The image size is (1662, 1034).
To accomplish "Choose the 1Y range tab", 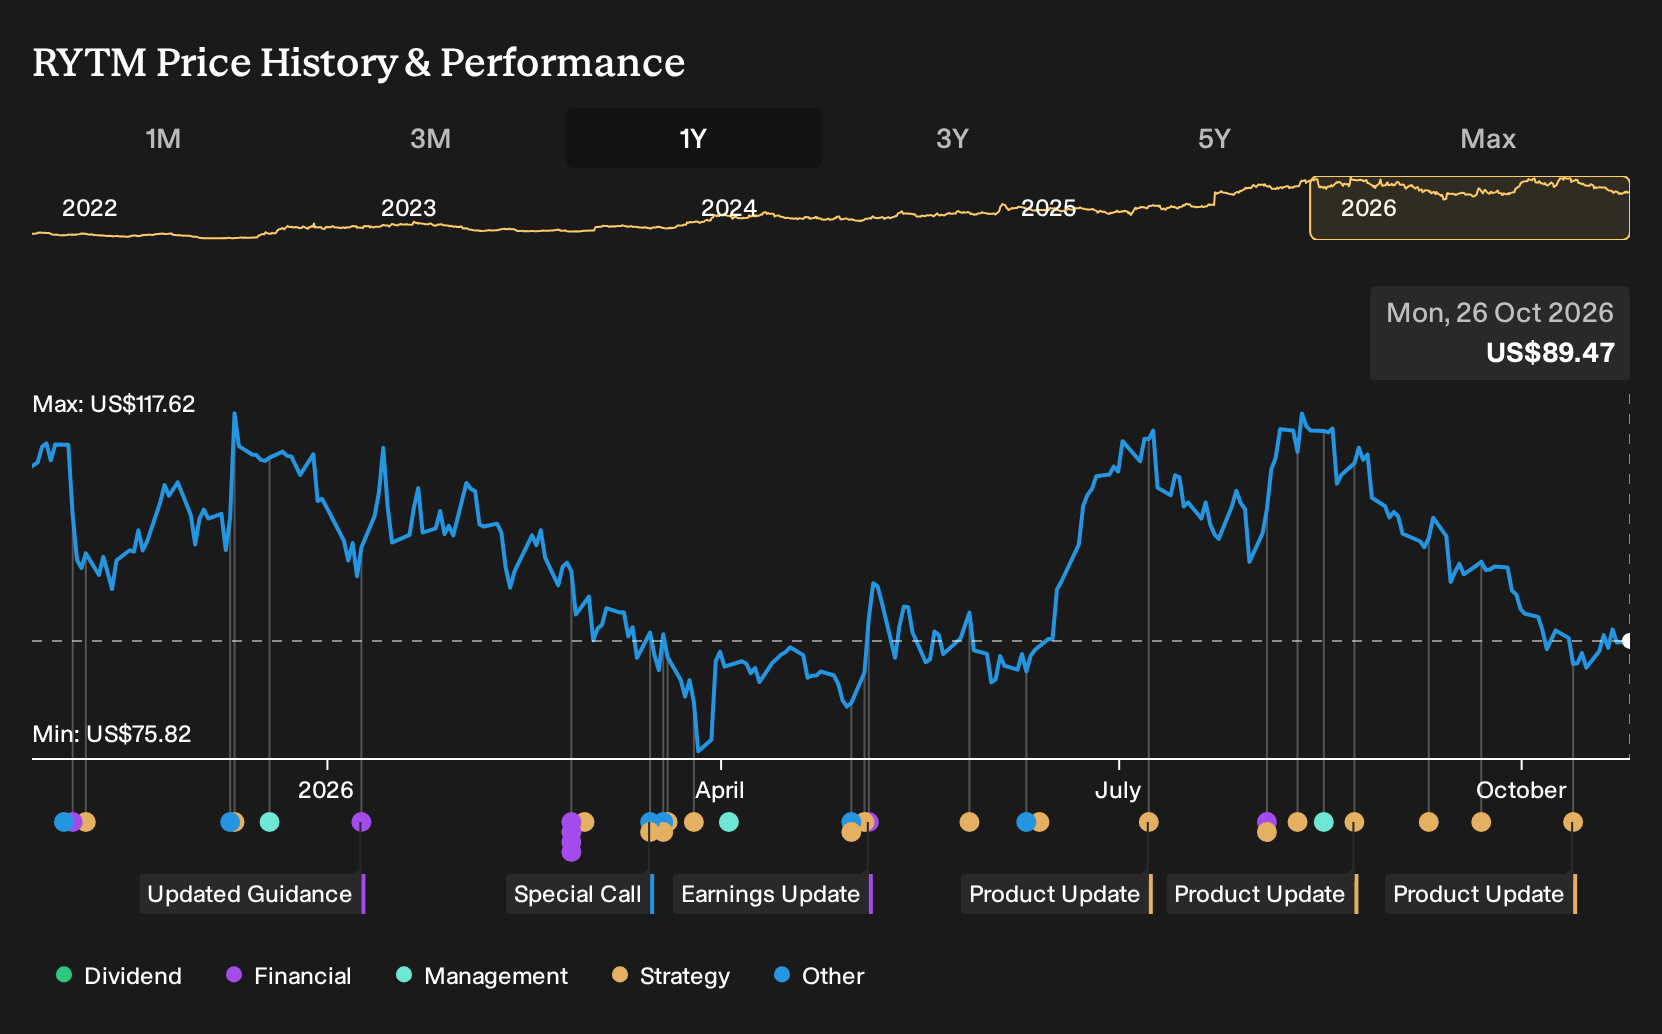I will 693,138.
